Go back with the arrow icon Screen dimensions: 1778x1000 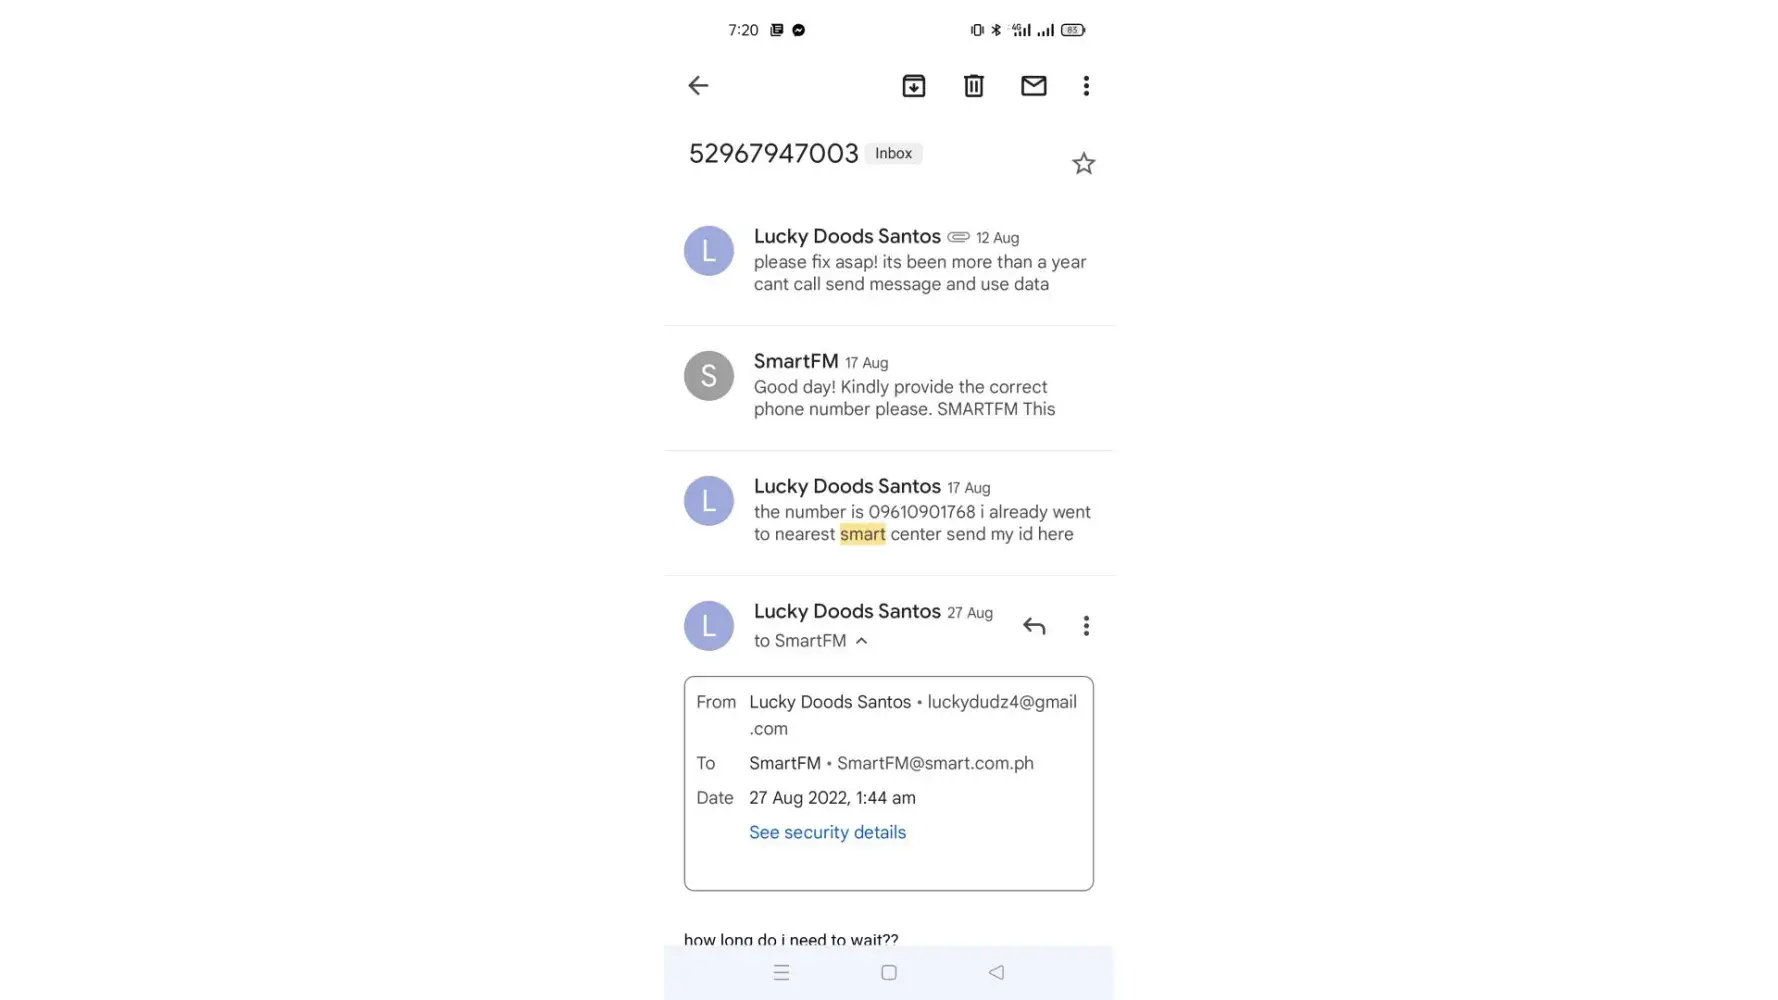pos(698,86)
